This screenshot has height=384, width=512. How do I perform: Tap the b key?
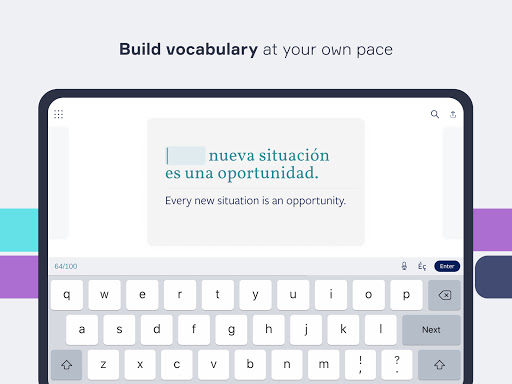pyautogui.click(x=250, y=365)
